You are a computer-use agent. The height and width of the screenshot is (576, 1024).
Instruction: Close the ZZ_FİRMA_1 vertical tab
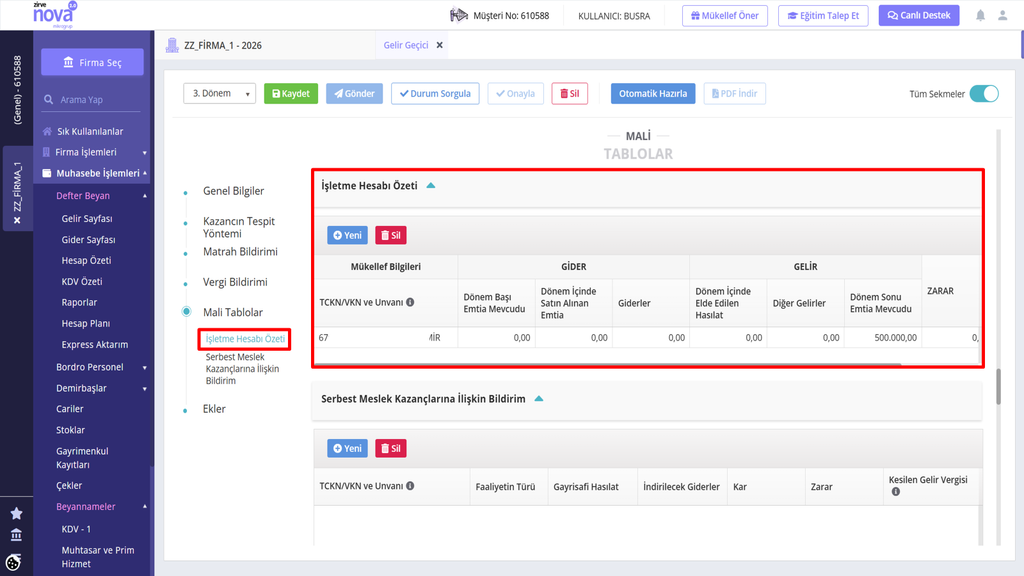pos(17,221)
